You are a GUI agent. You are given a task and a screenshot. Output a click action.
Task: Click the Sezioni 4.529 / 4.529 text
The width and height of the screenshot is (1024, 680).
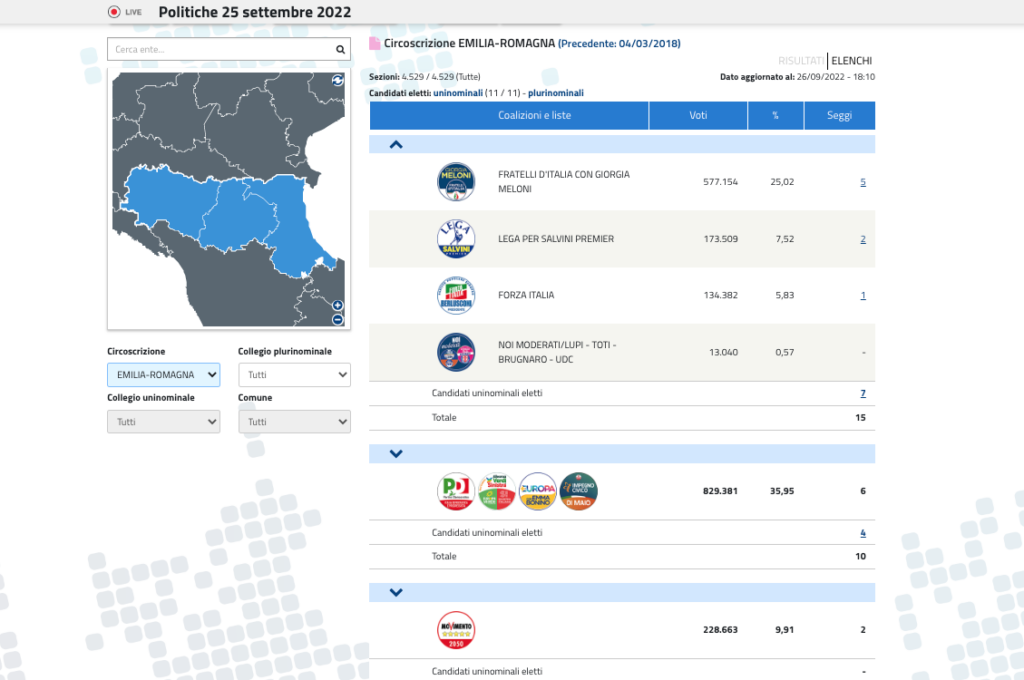[x=424, y=77]
